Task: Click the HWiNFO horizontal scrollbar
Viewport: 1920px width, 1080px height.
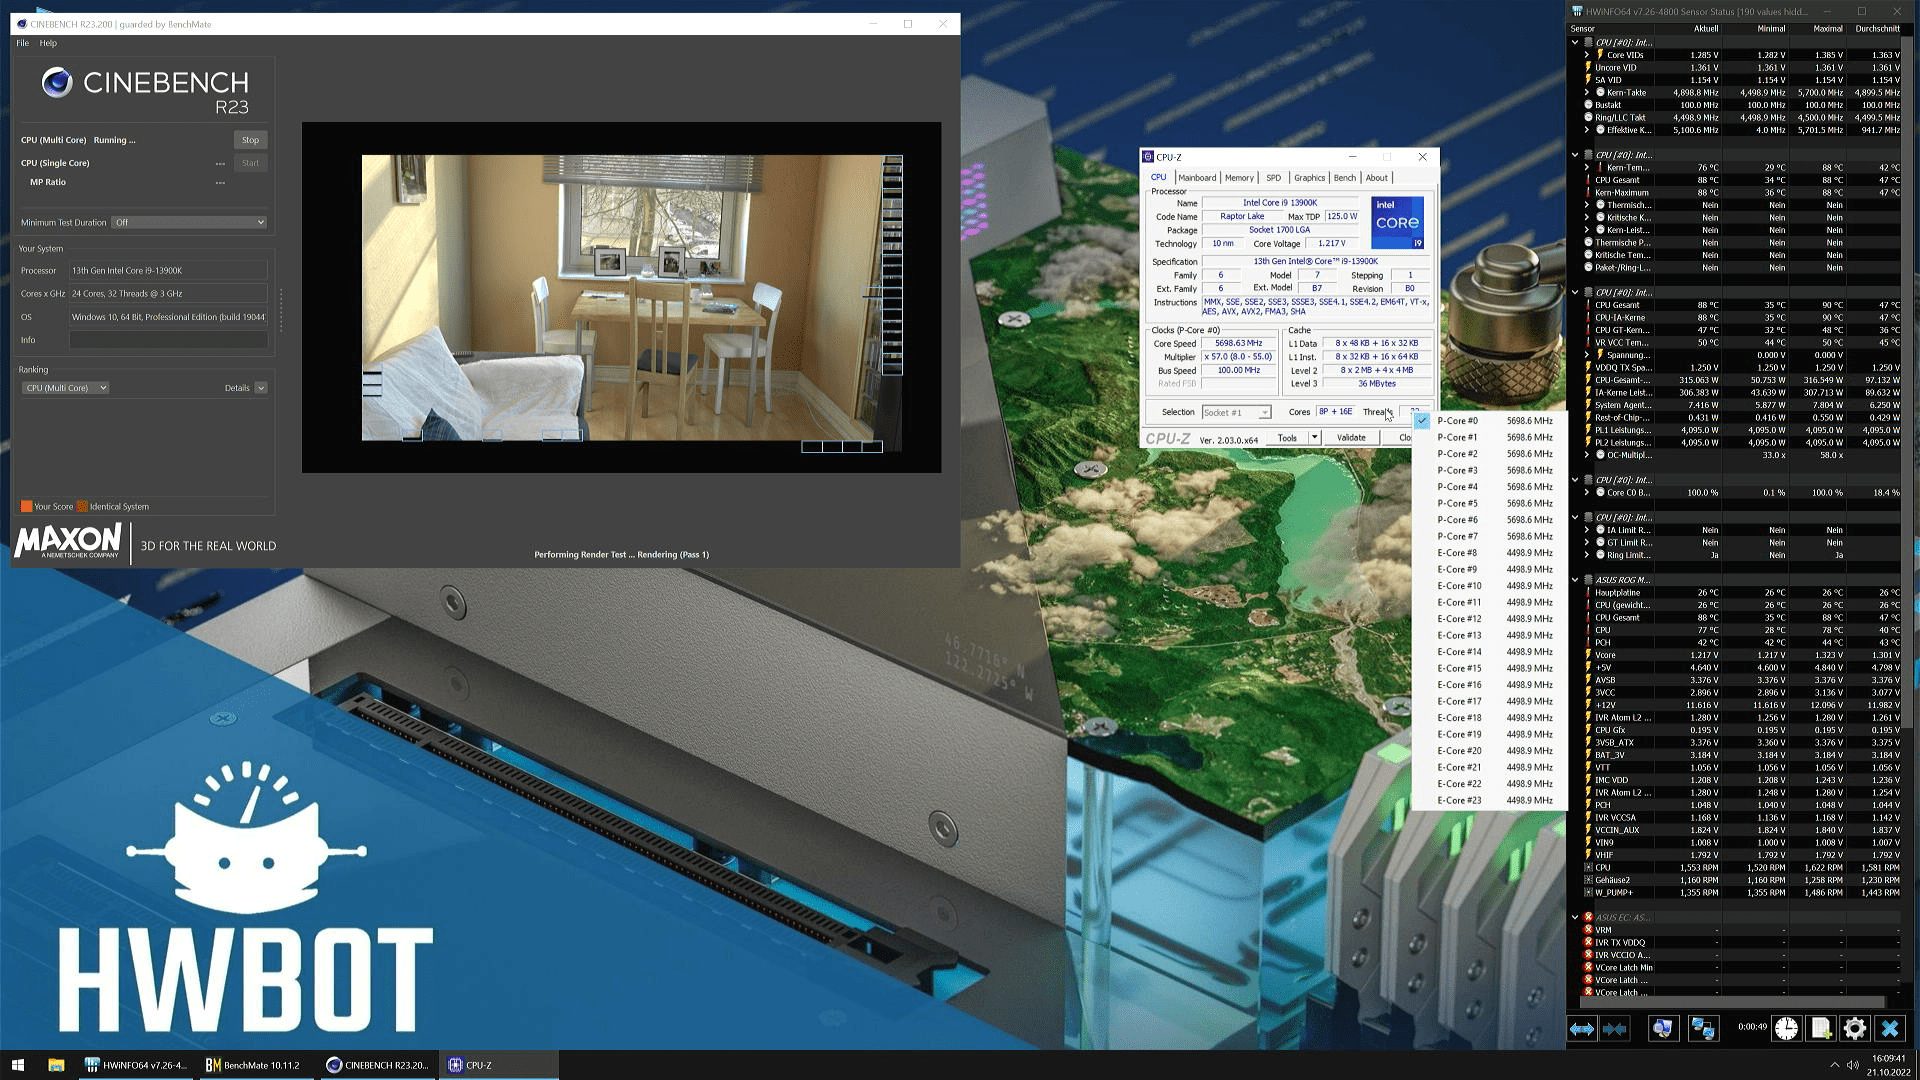Action: (x=1731, y=1002)
